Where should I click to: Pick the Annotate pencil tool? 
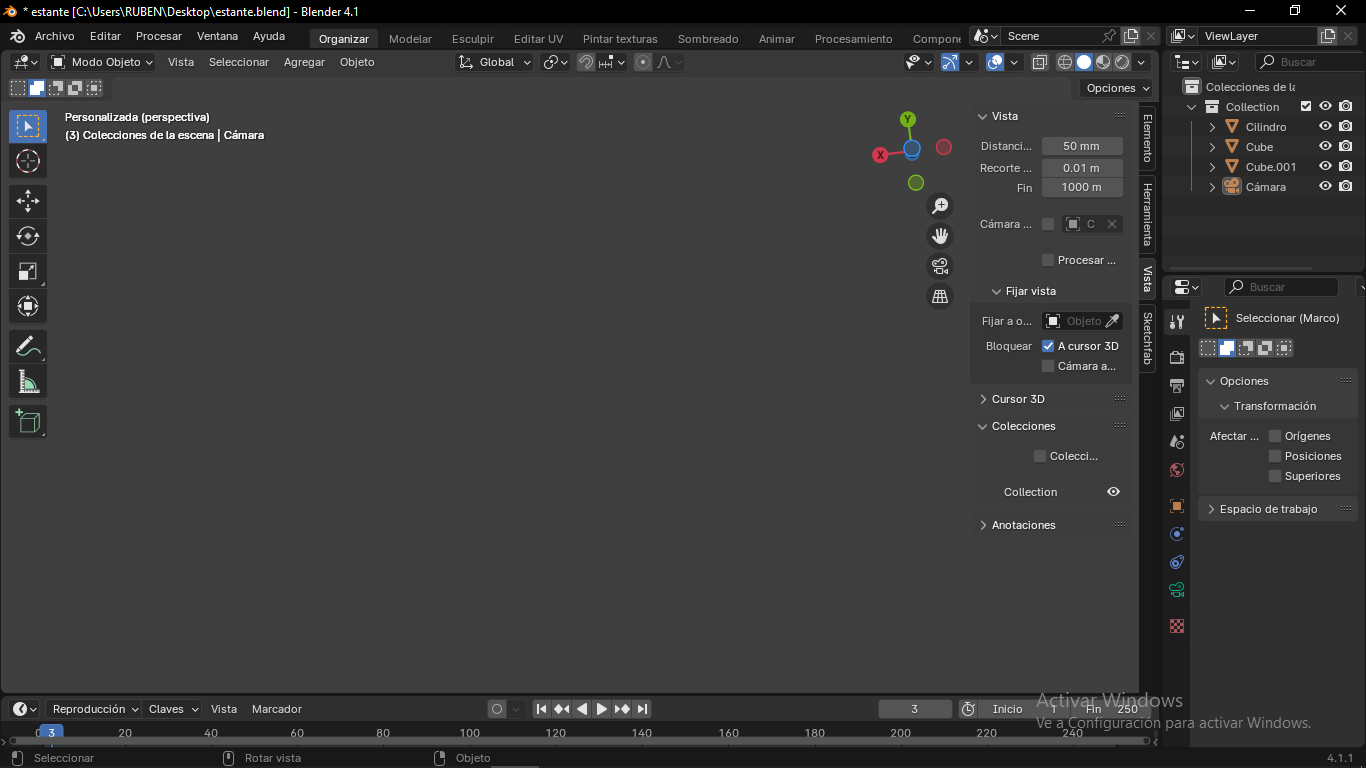coord(28,346)
